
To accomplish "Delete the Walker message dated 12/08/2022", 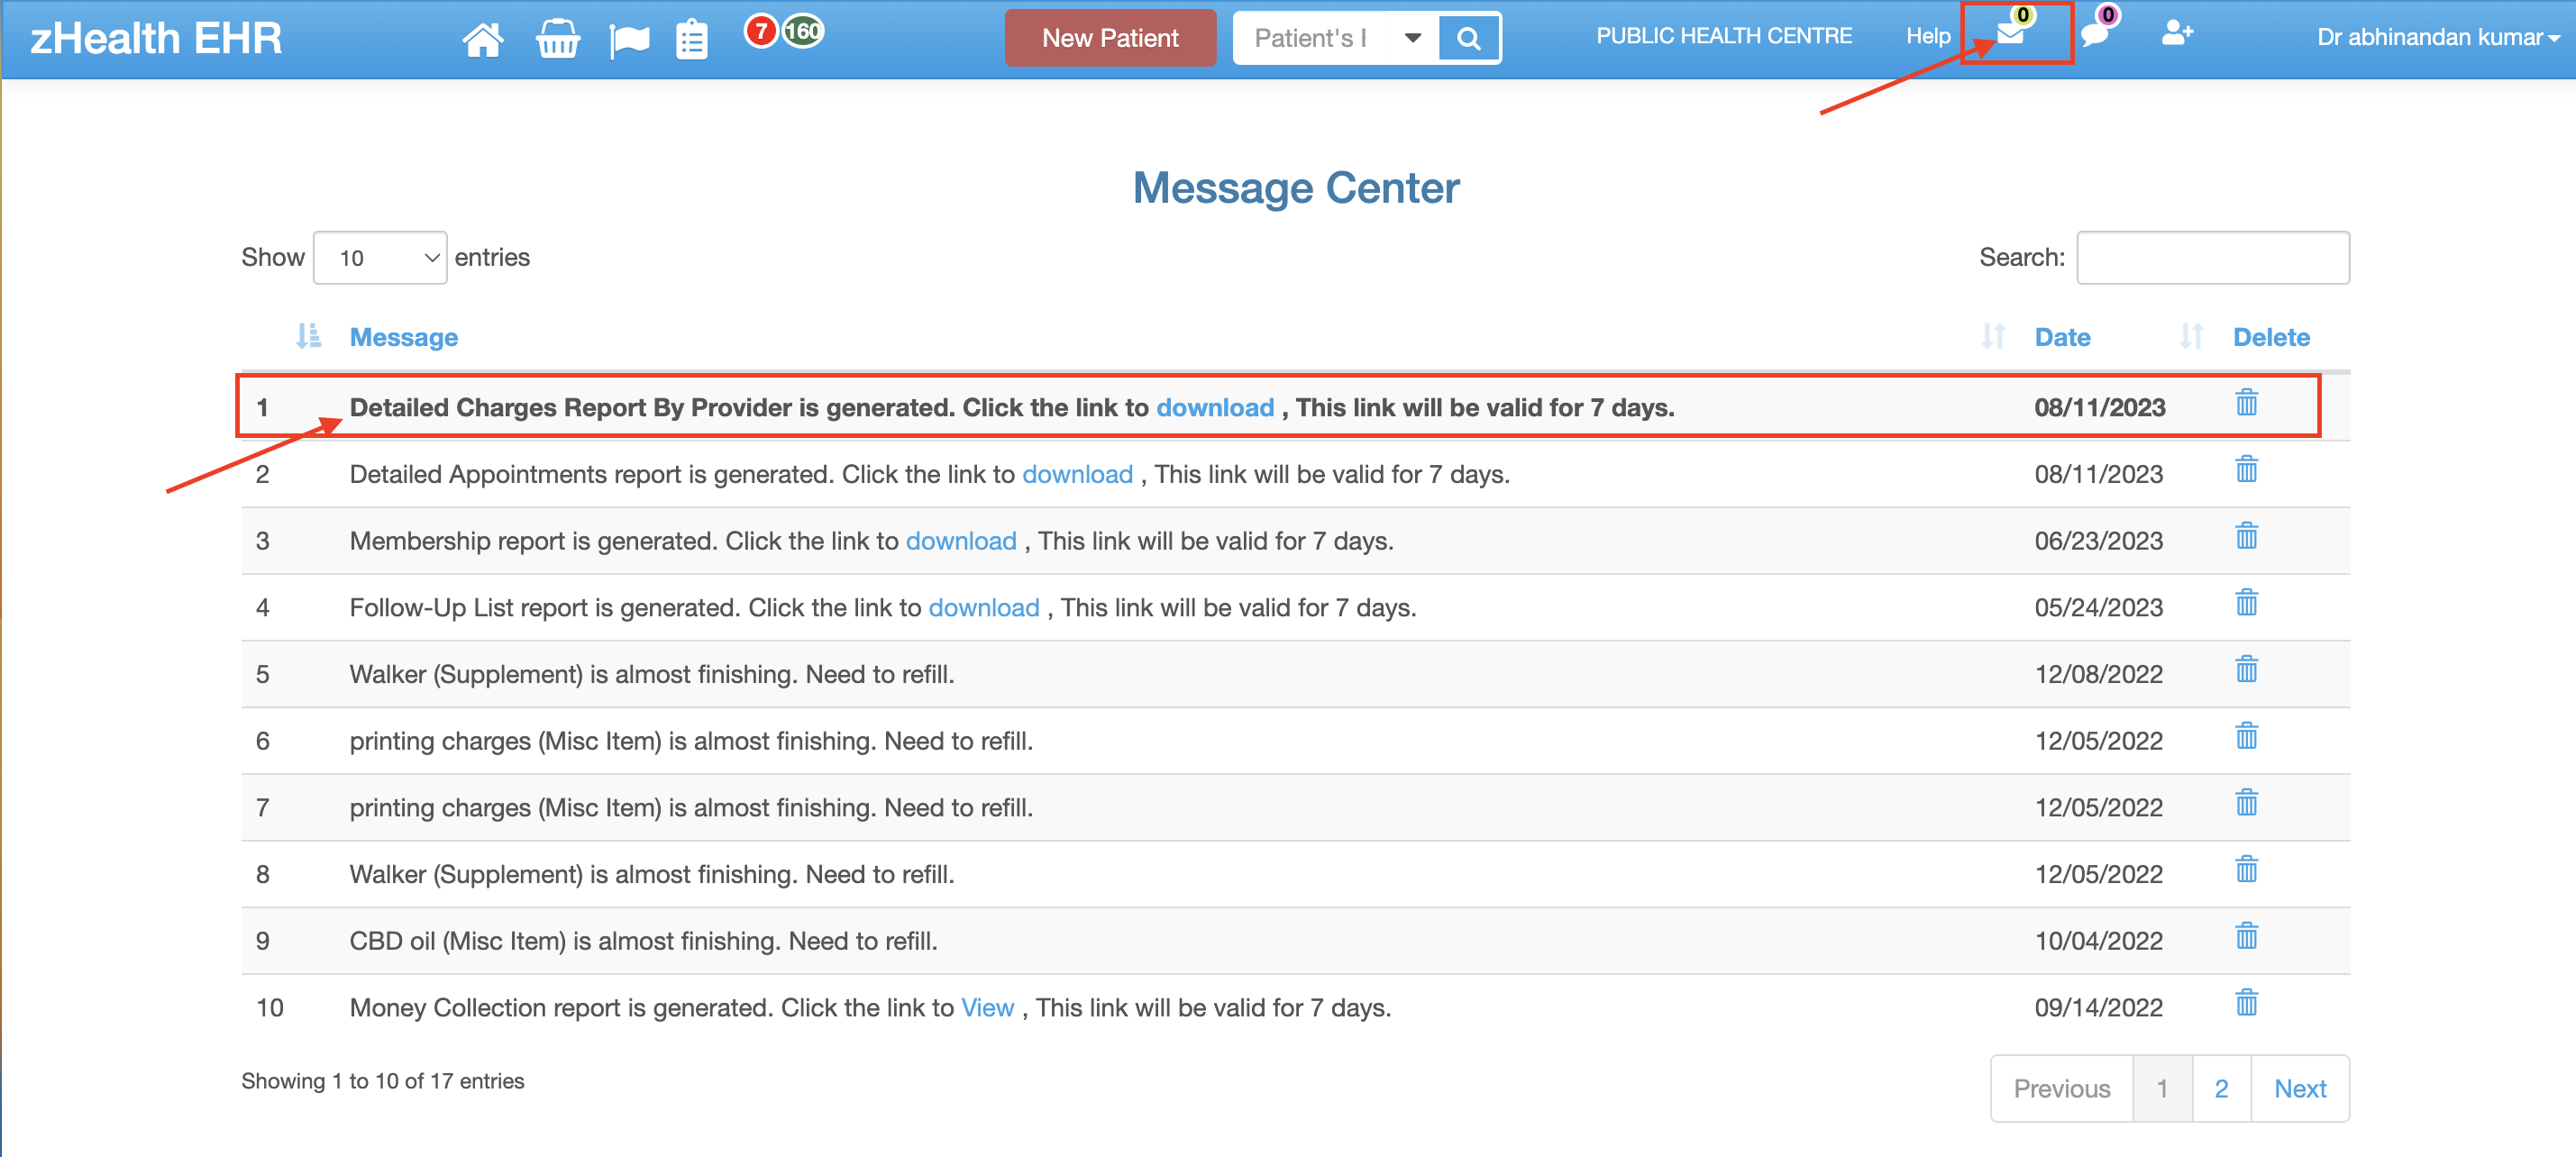I will click(2246, 669).
